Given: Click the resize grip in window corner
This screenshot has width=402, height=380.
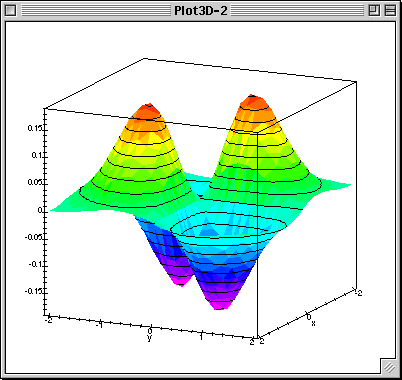Looking at the screenshot, I should tap(389, 367).
